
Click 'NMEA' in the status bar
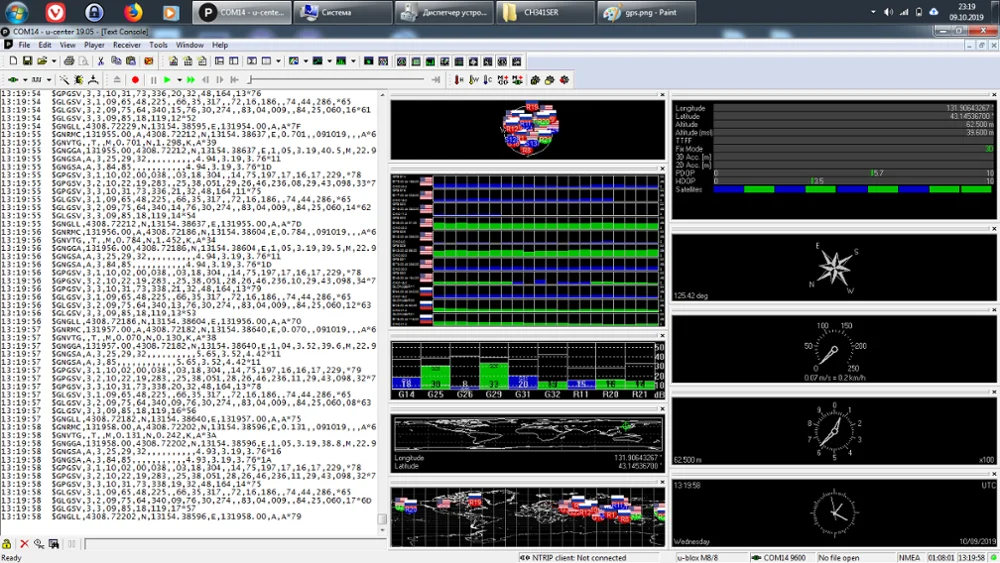coord(909,558)
